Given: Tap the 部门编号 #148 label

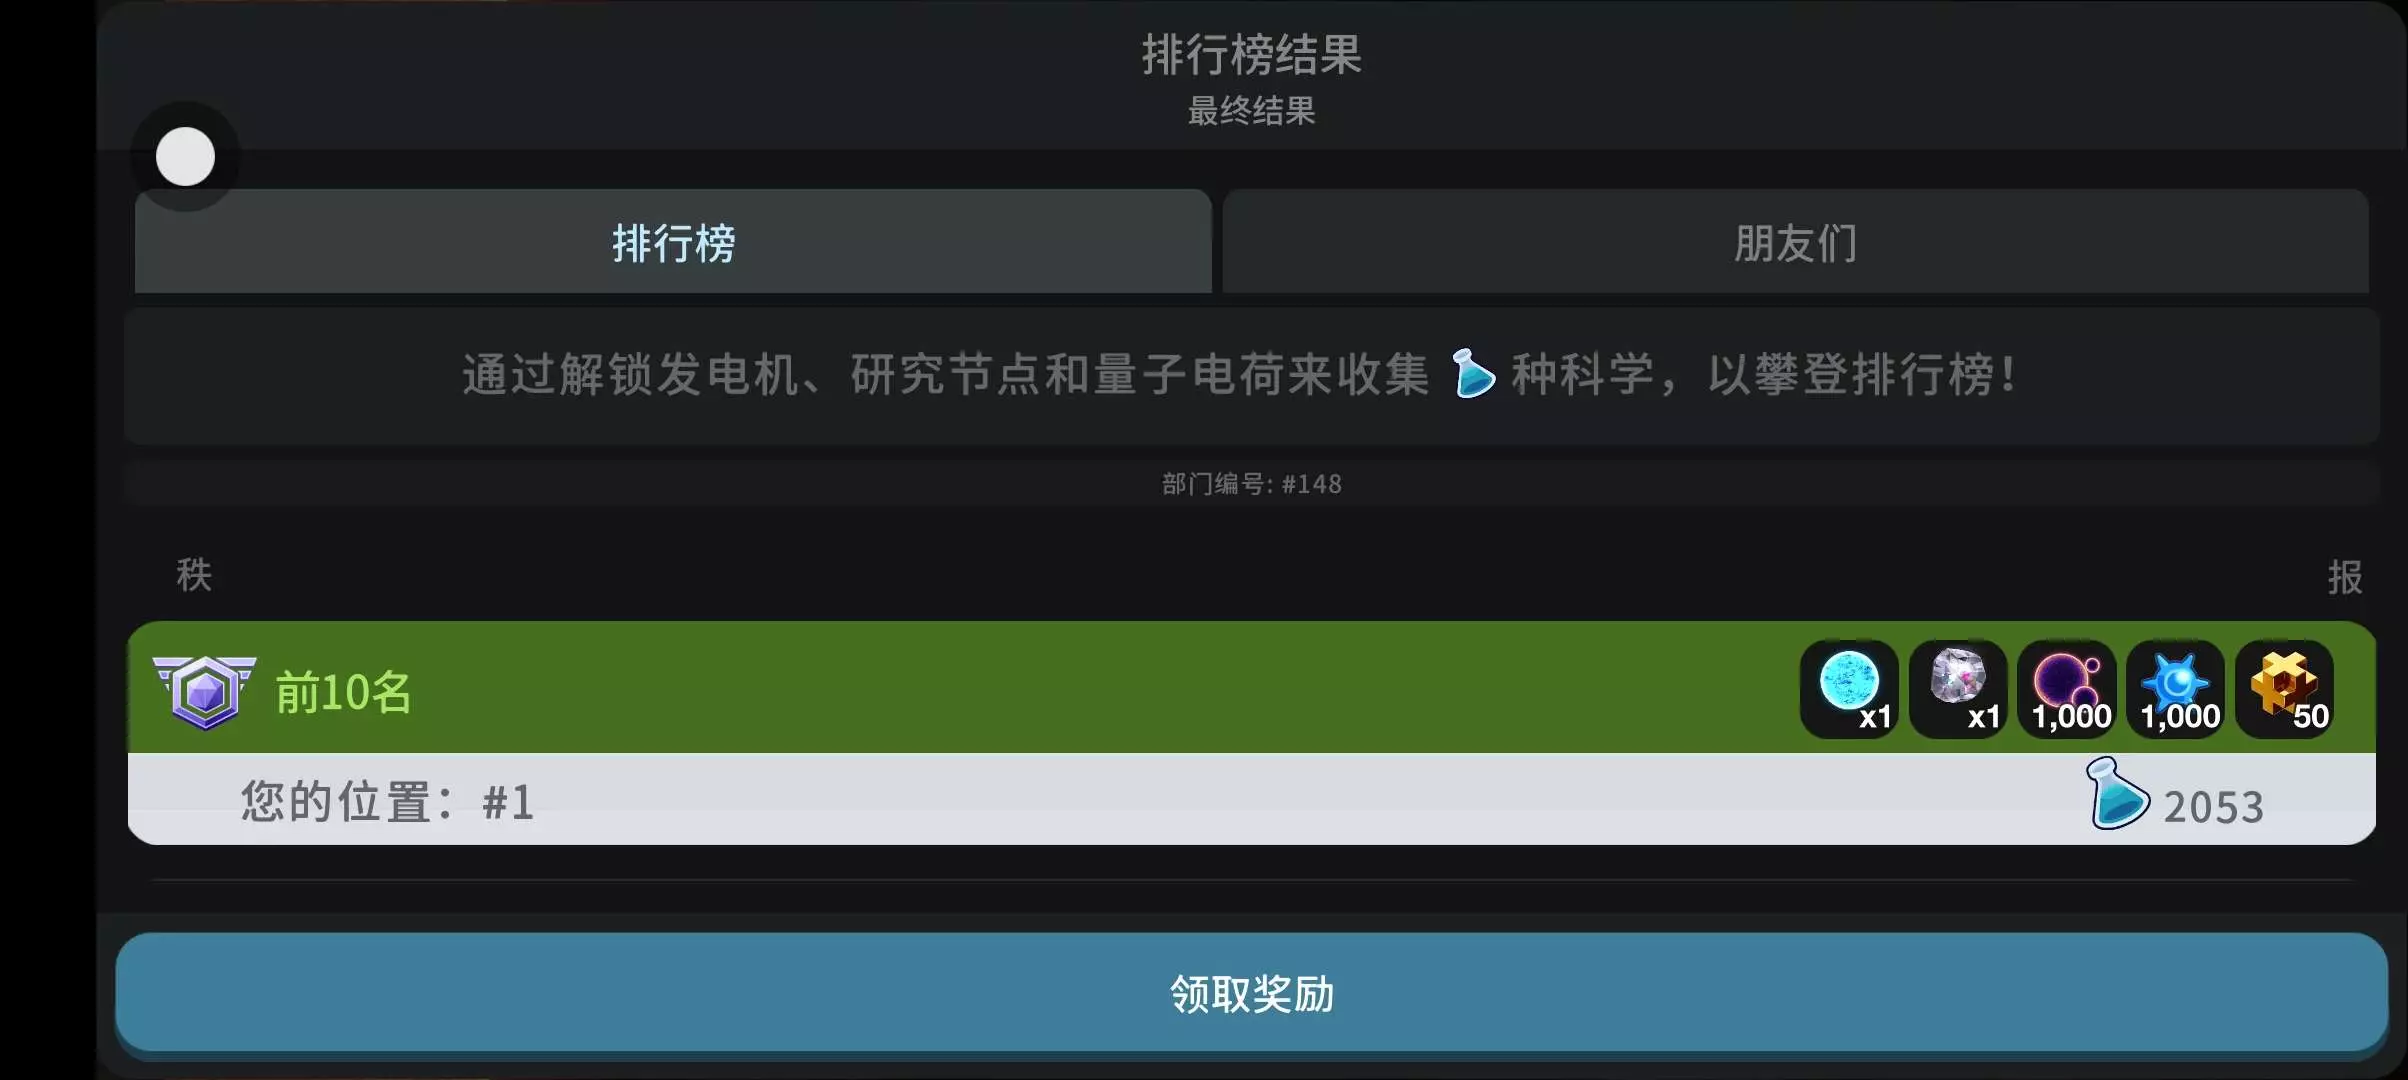Looking at the screenshot, I should [1251, 484].
